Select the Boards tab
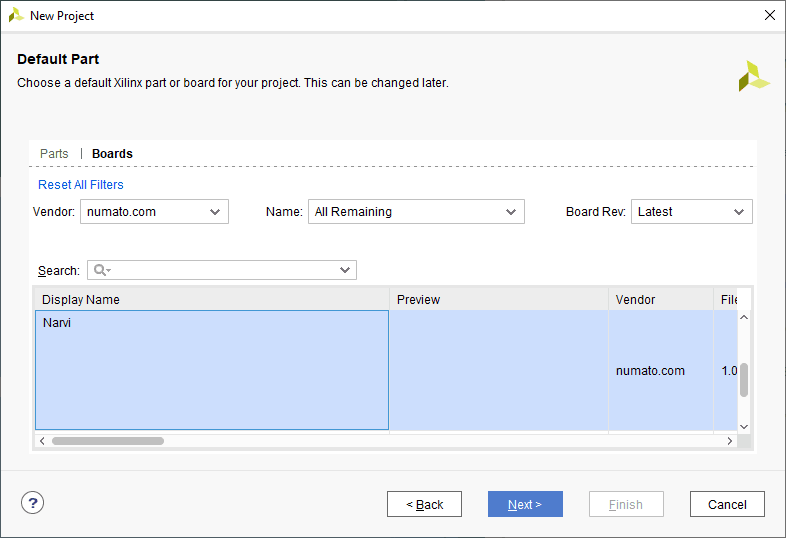 pyautogui.click(x=112, y=154)
